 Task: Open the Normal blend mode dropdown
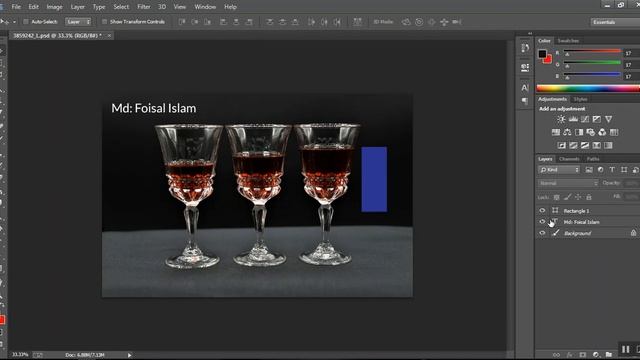click(x=568, y=183)
